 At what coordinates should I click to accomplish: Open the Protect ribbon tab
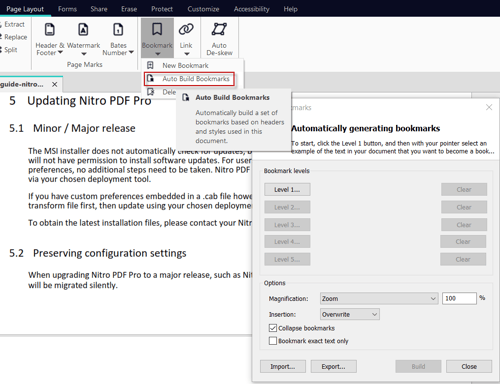coord(162,9)
